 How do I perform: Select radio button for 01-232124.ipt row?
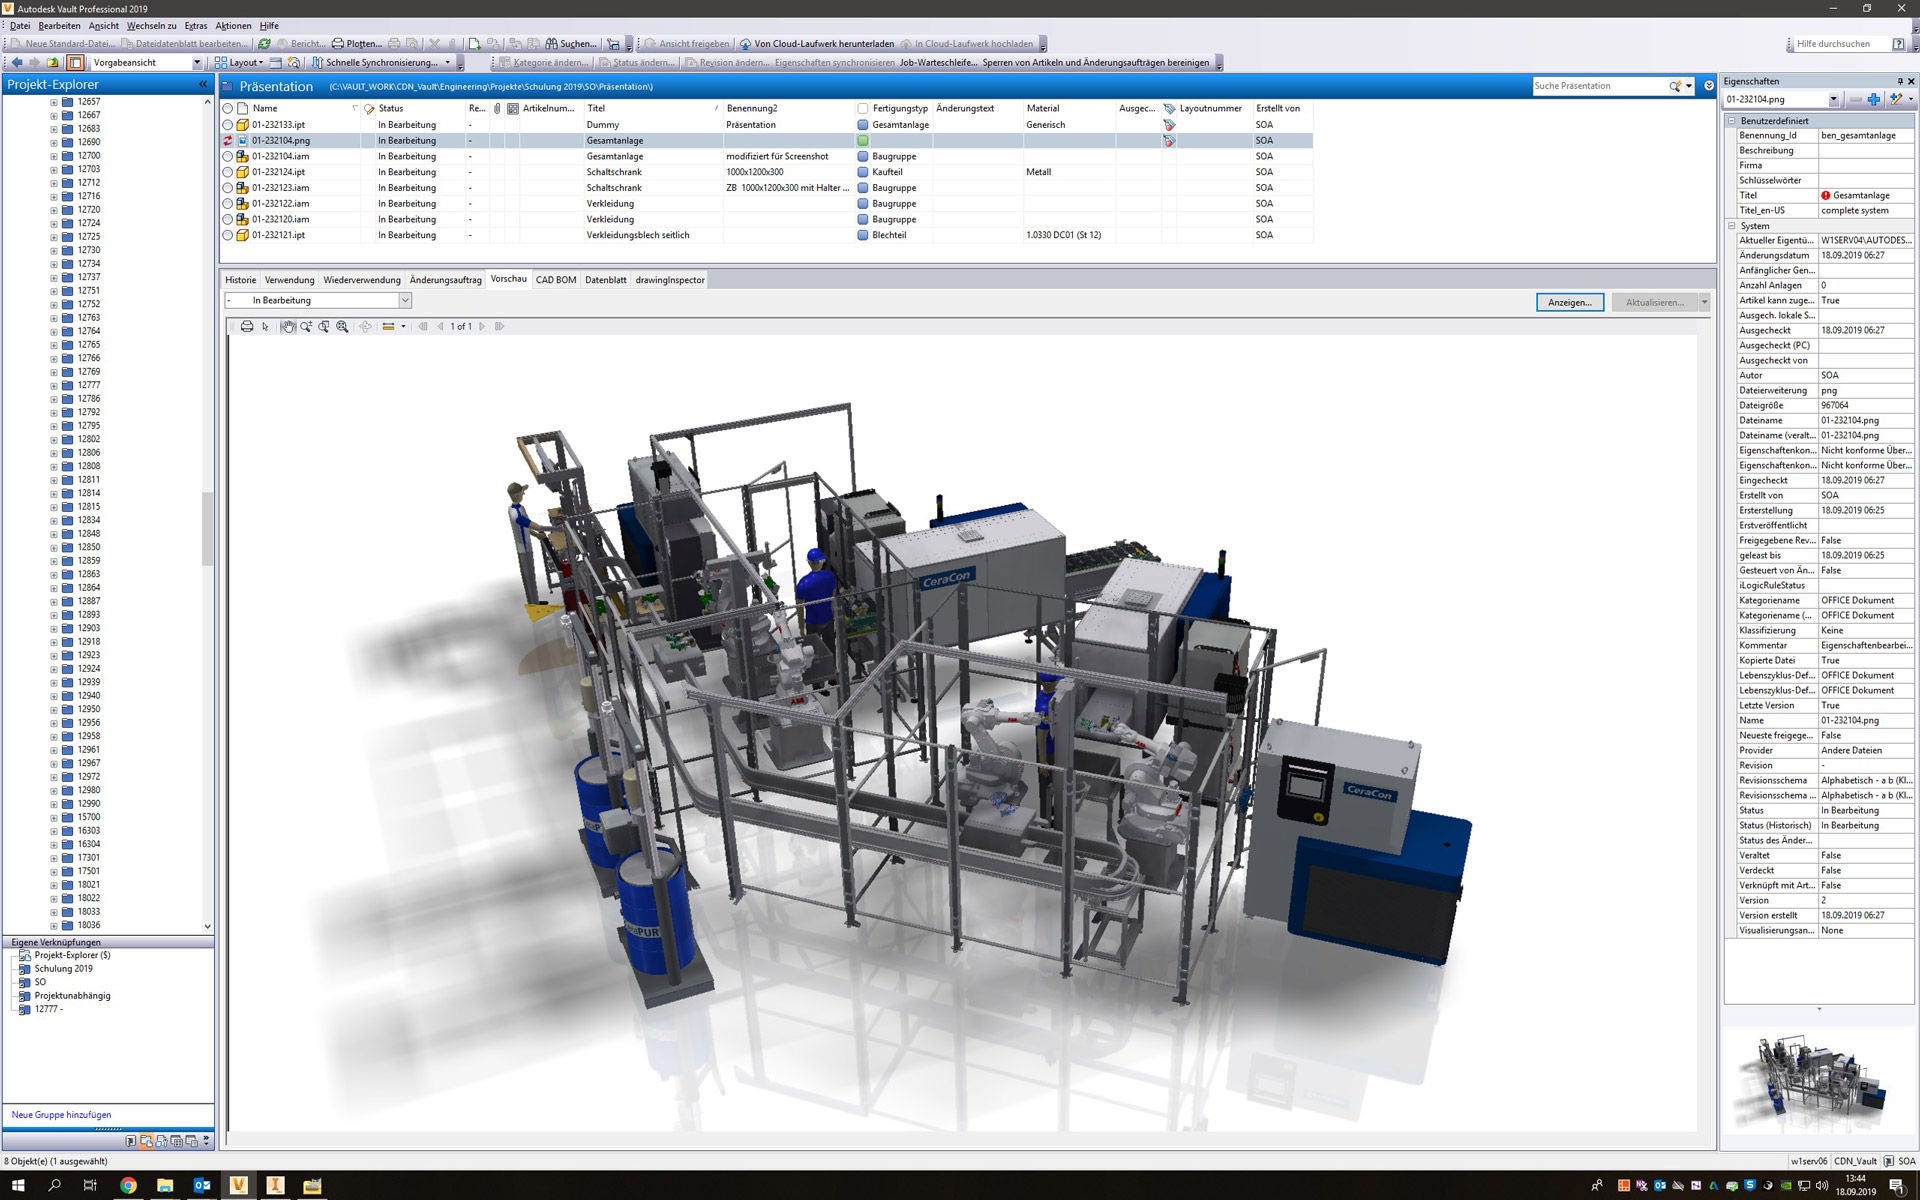pyautogui.click(x=228, y=172)
